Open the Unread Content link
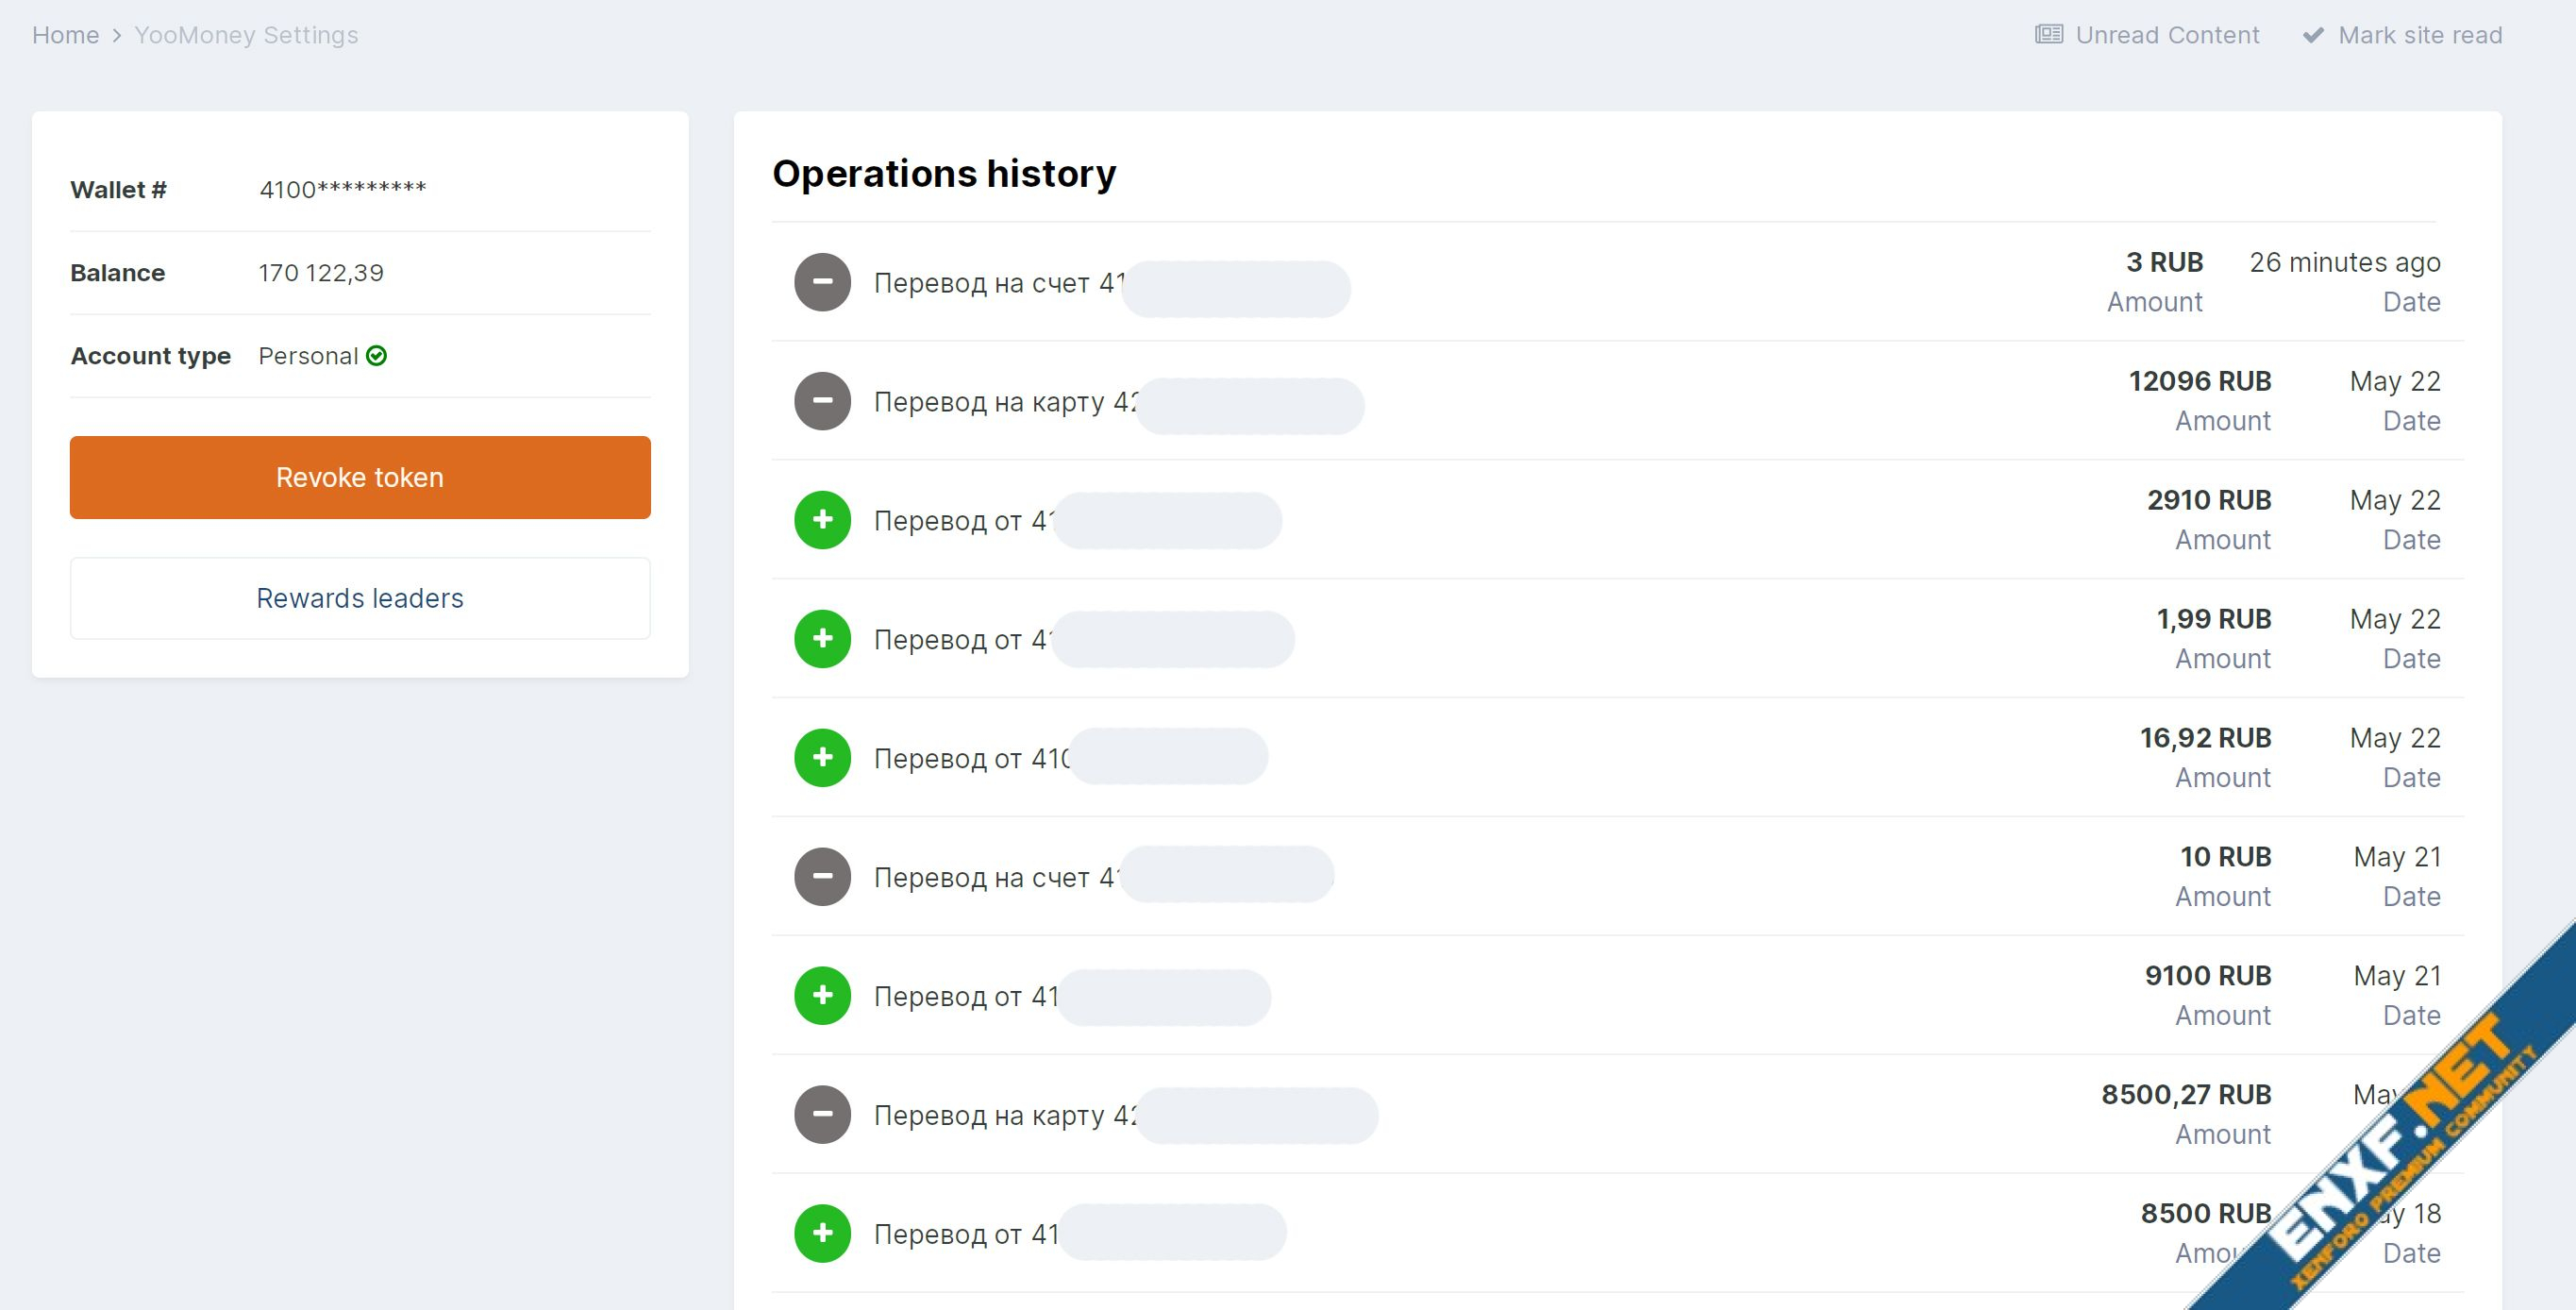Image resolution: width=2576 pixels, height=1310 pixels. coord(2167,35)
